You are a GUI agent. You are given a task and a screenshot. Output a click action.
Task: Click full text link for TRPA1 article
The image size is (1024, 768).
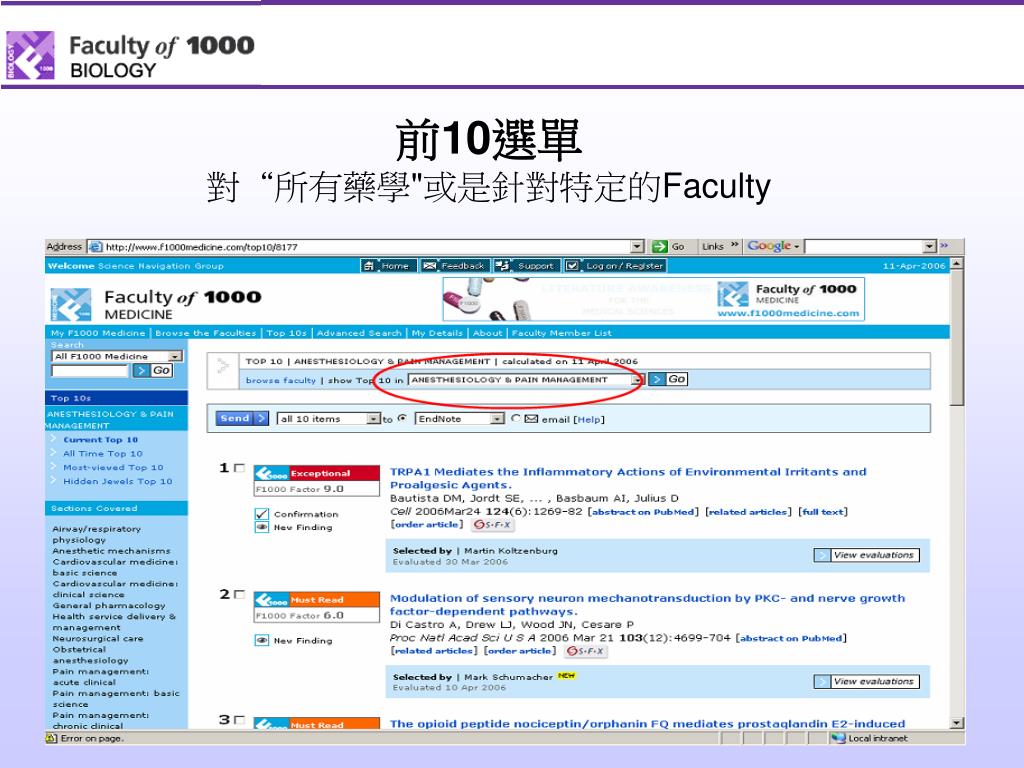coord(823,512)
